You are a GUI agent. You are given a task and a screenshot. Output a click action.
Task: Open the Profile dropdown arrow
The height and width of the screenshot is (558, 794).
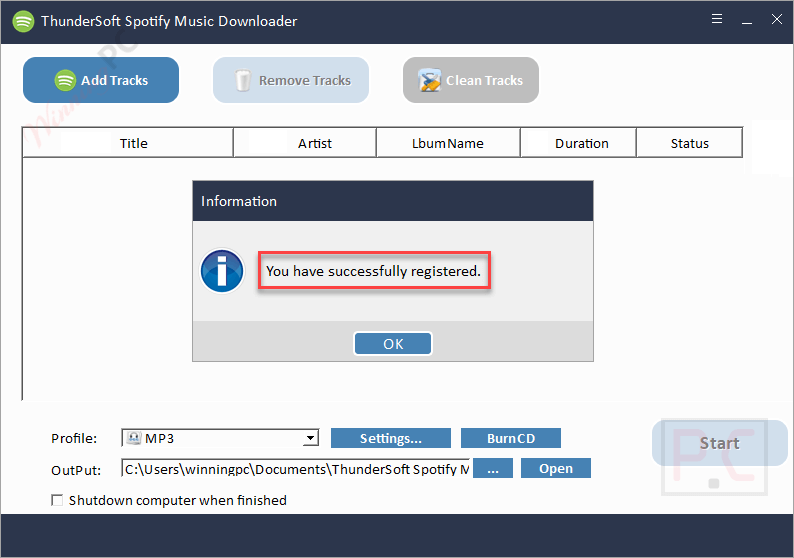(310, 437)
